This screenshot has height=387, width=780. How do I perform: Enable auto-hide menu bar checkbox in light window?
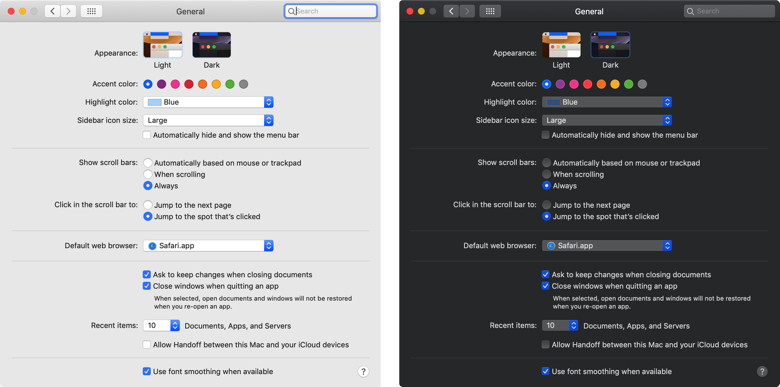(147, 135)
